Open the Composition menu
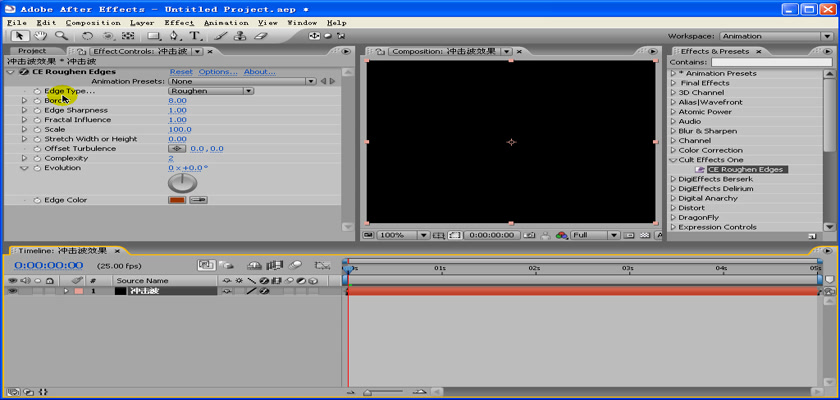The width and height of the screenshot is (840, 400). (93, 23)
